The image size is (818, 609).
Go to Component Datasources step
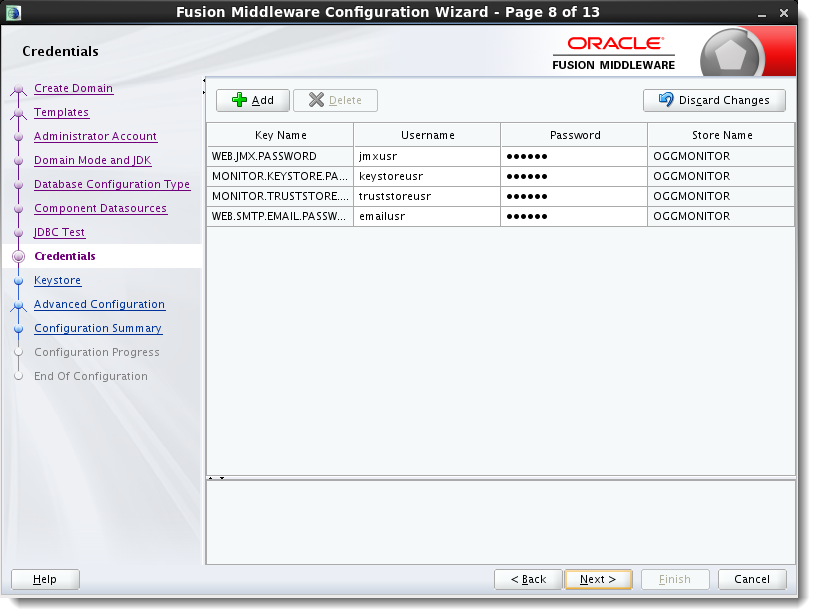click(x=101, y=208)
